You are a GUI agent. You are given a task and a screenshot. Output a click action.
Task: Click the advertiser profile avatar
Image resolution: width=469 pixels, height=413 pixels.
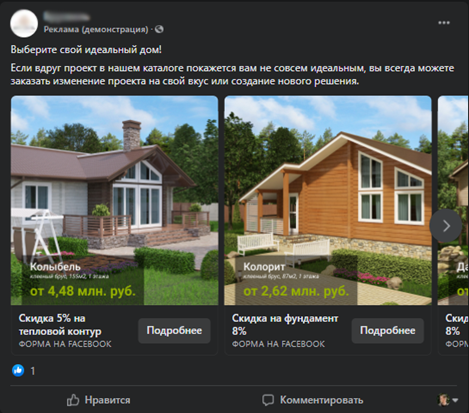point(24,23)
